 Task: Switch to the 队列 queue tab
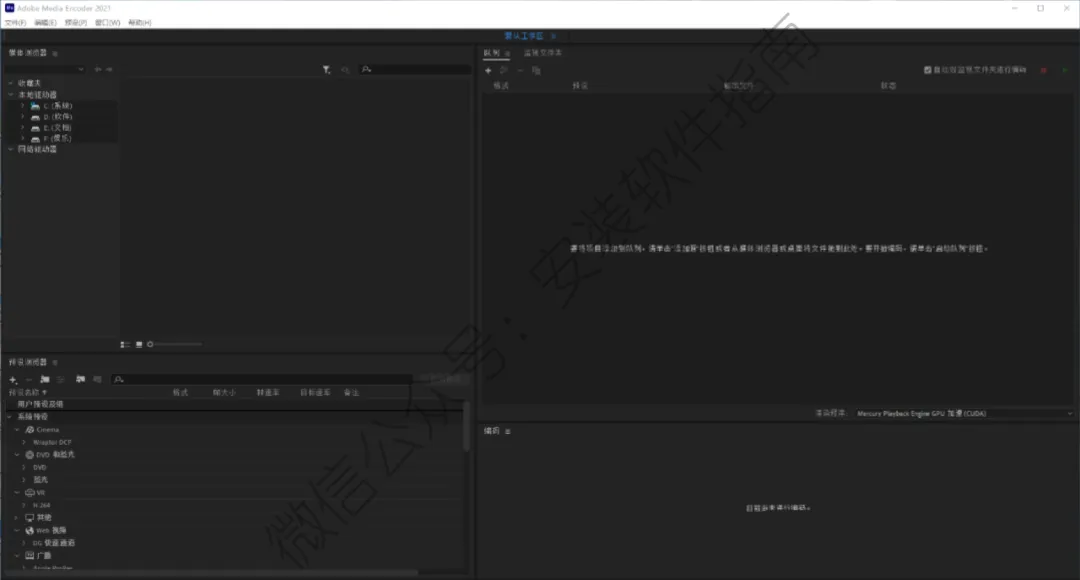492,53
